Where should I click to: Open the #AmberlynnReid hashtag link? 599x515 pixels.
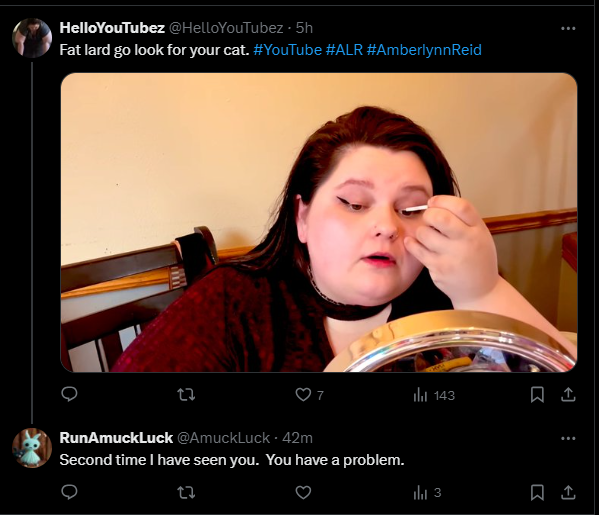[x=424, y=50]
